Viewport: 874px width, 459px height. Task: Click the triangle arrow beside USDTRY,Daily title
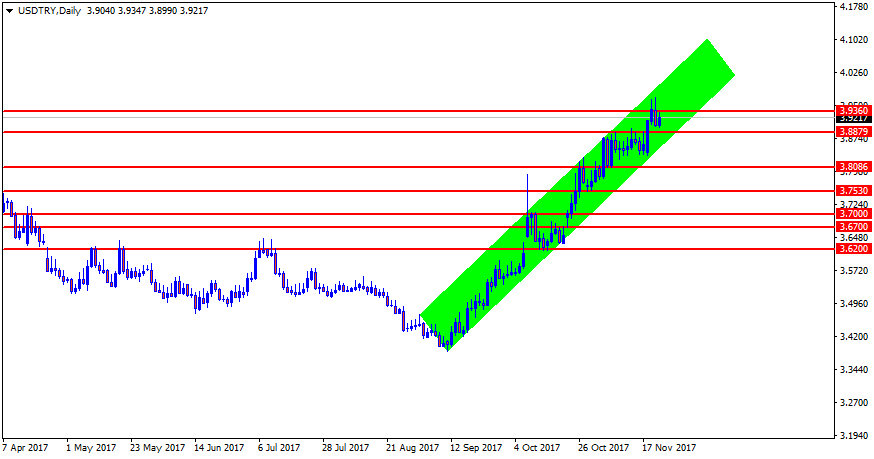pyautogui.click(x=9, y=11)
